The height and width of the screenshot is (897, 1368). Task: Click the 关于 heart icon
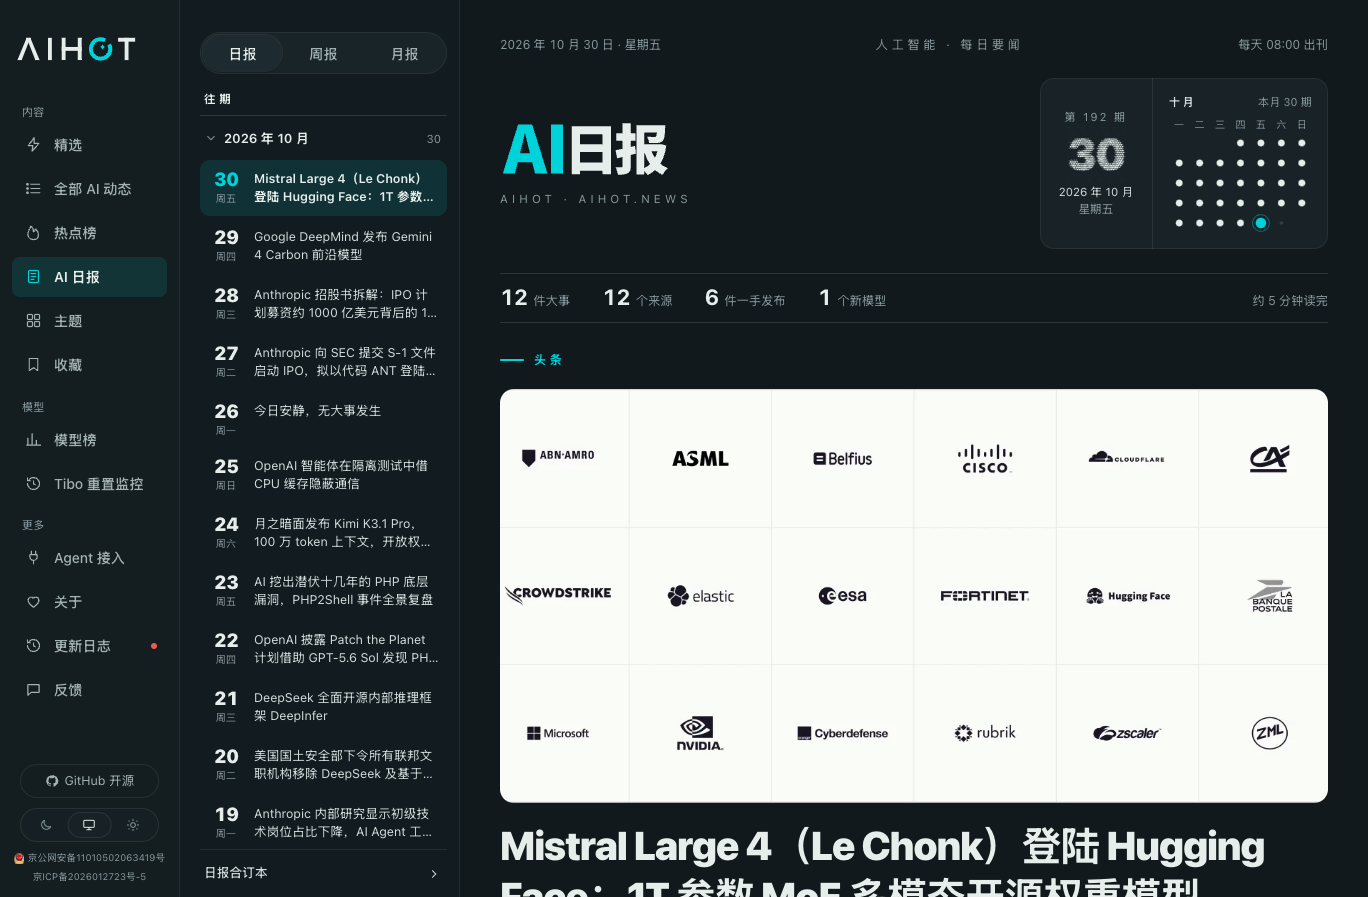pos(33,602)
